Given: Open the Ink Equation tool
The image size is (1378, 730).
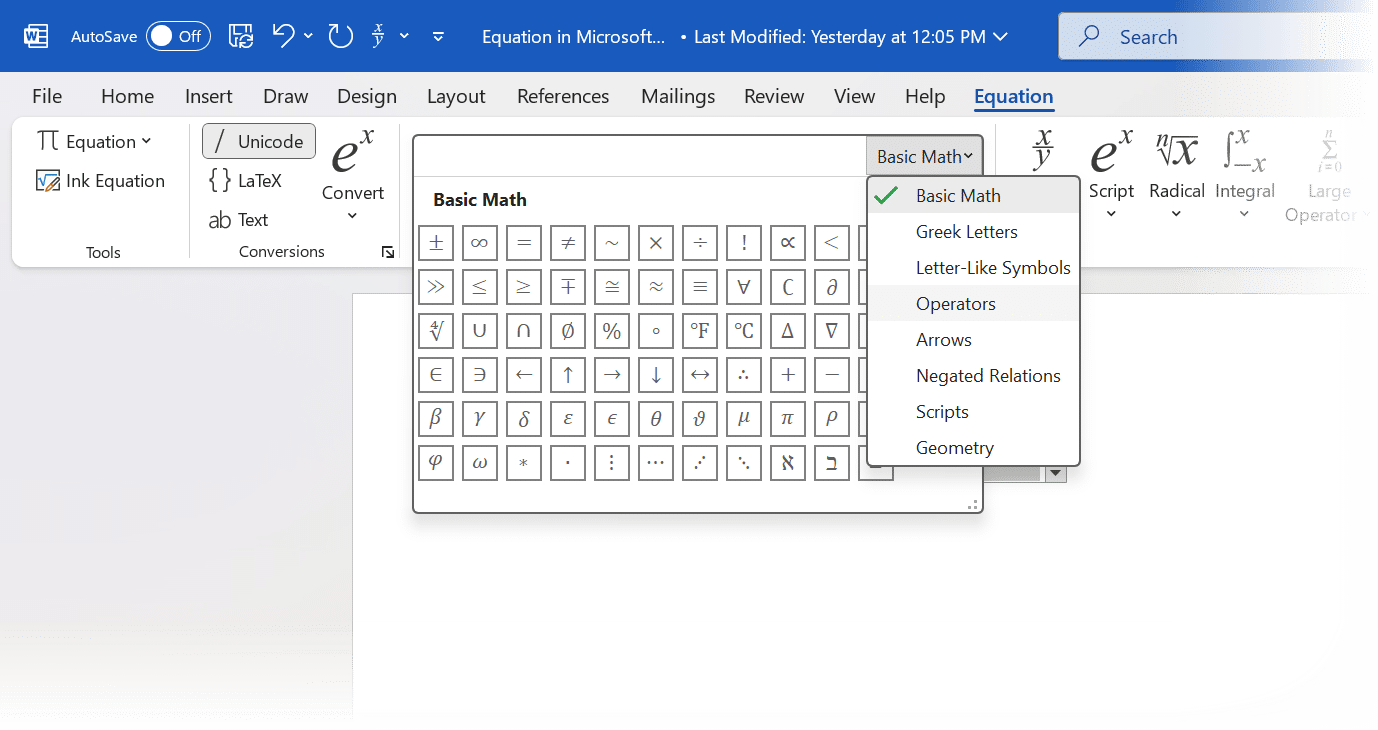Looking at the screenshot, I should click(100, 181).
